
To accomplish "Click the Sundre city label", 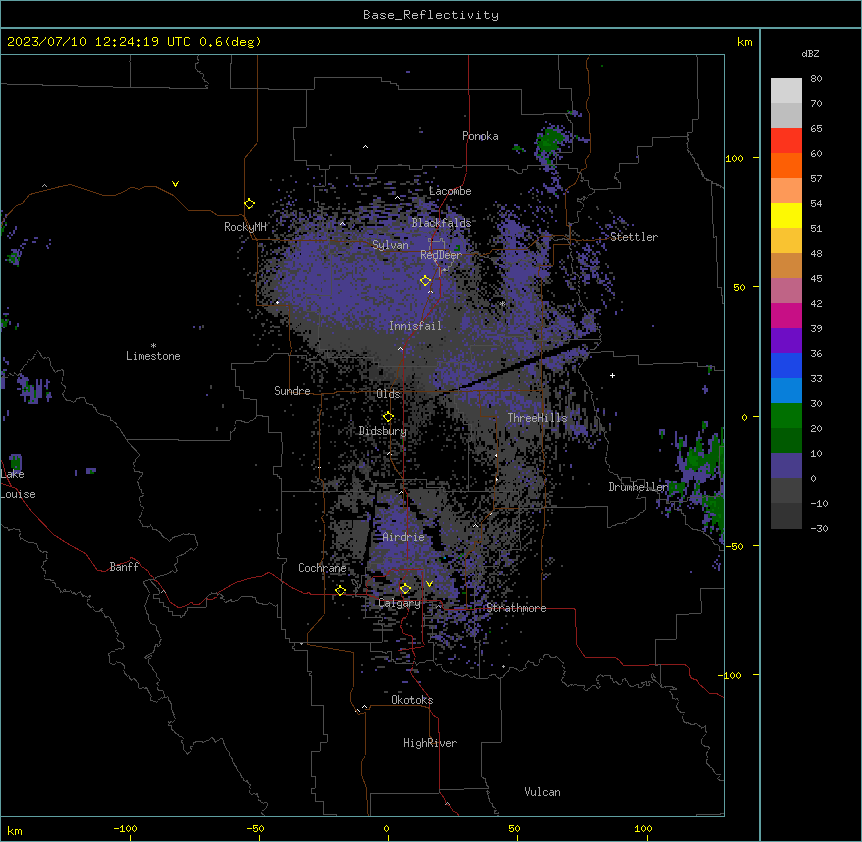I will click(292, 391).
